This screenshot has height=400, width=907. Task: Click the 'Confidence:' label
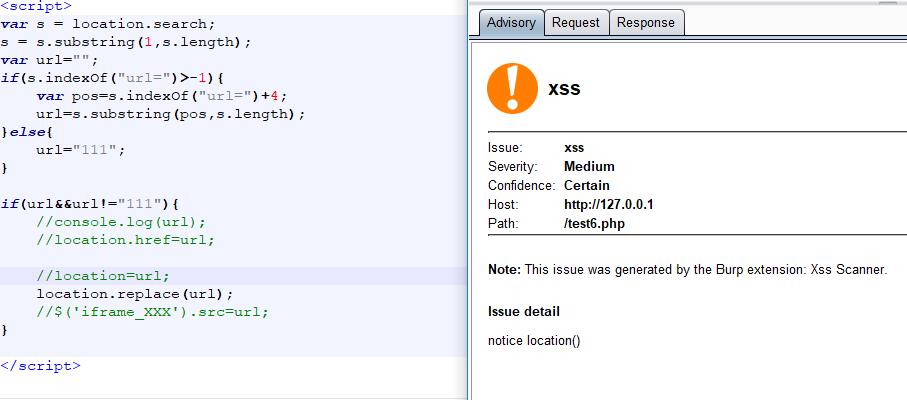coord(522,186)
